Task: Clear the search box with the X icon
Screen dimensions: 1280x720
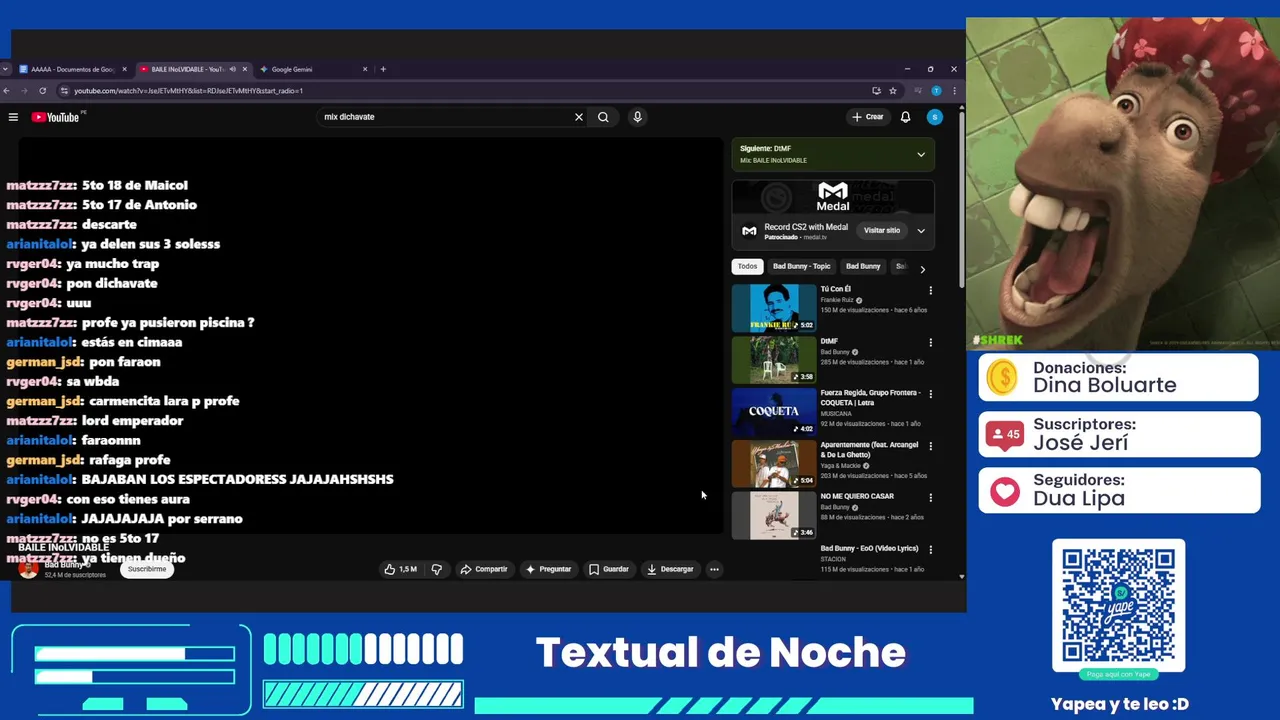Action: pos(578,117)
